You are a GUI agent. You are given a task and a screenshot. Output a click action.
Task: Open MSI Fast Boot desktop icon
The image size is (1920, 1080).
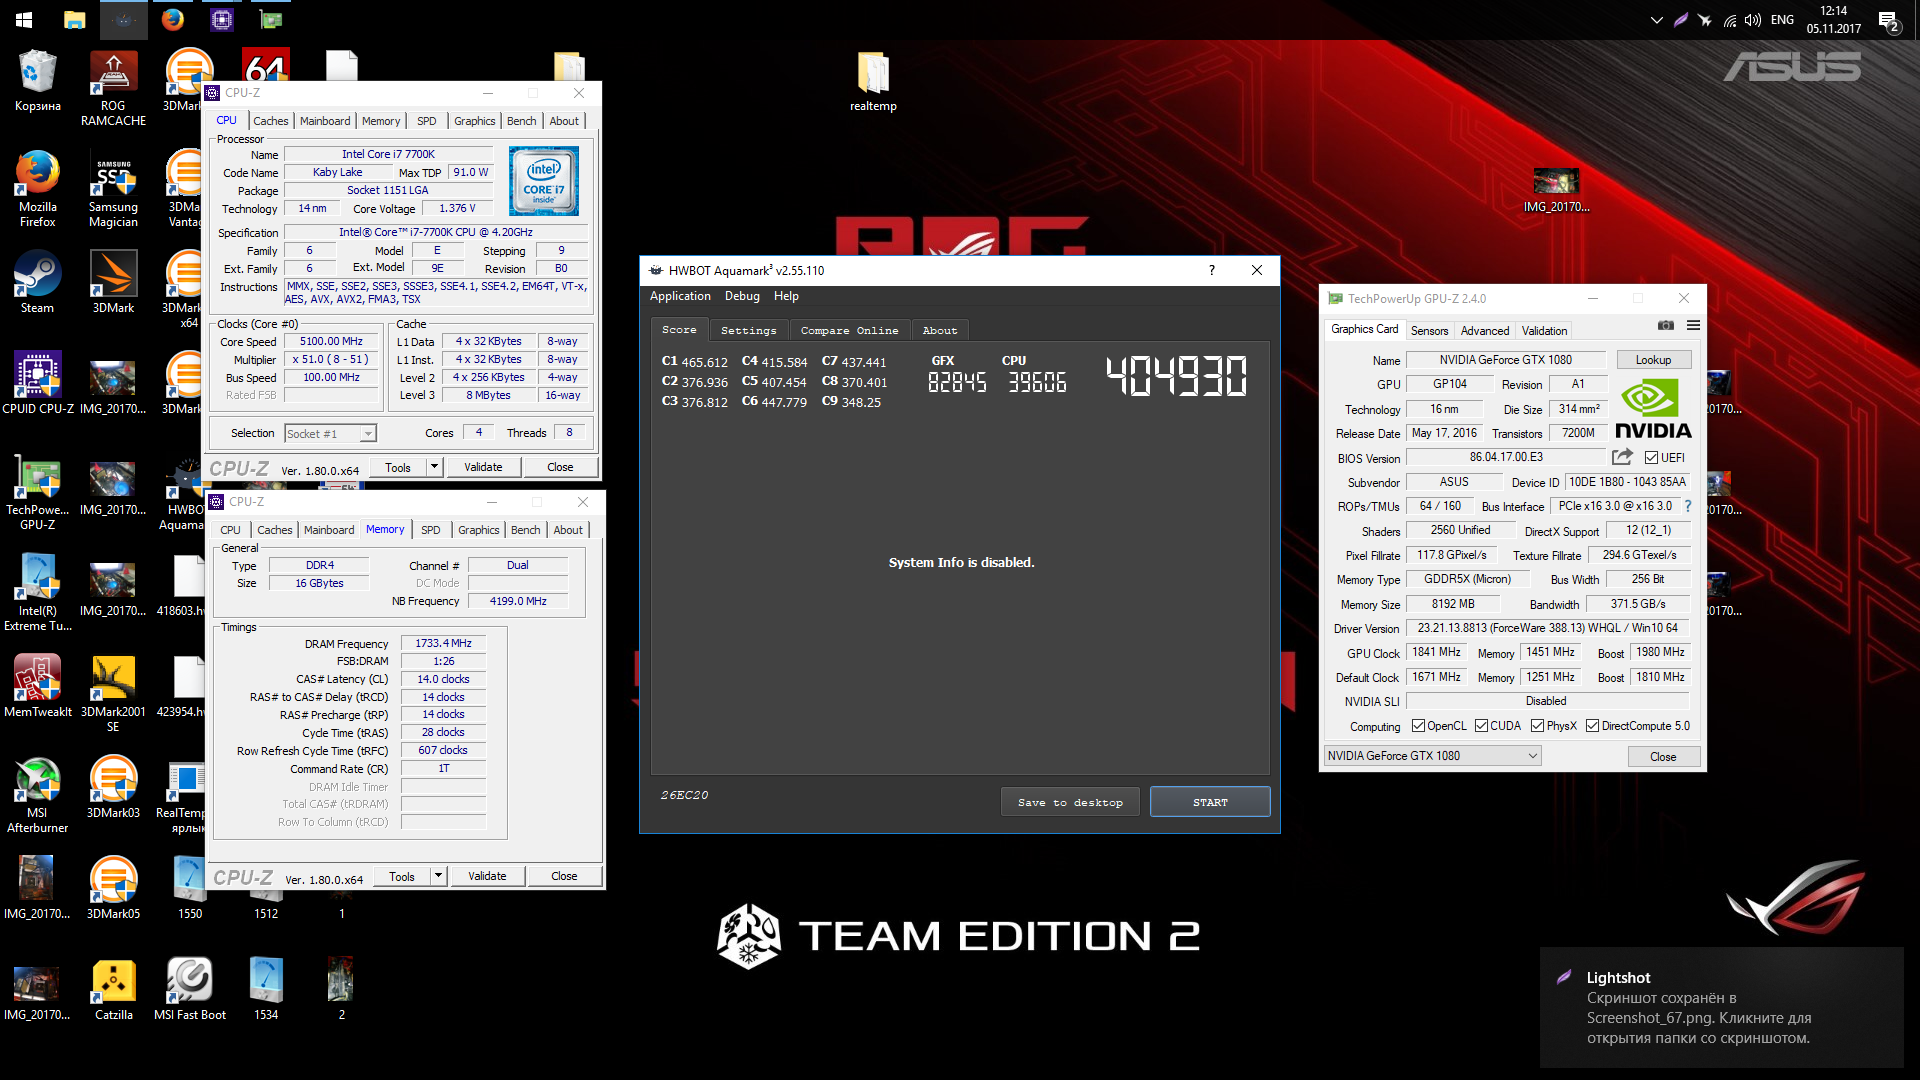point(189,989)
